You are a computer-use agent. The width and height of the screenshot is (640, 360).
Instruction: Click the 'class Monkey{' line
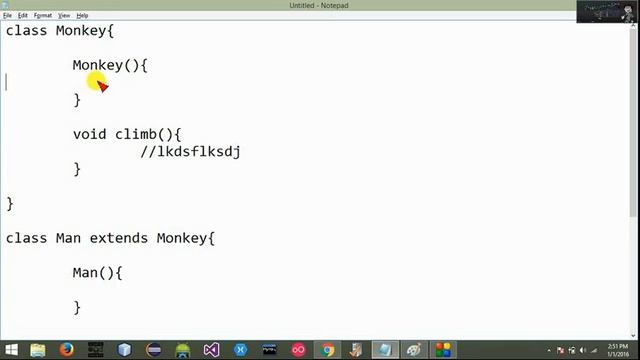coord(60,31)
